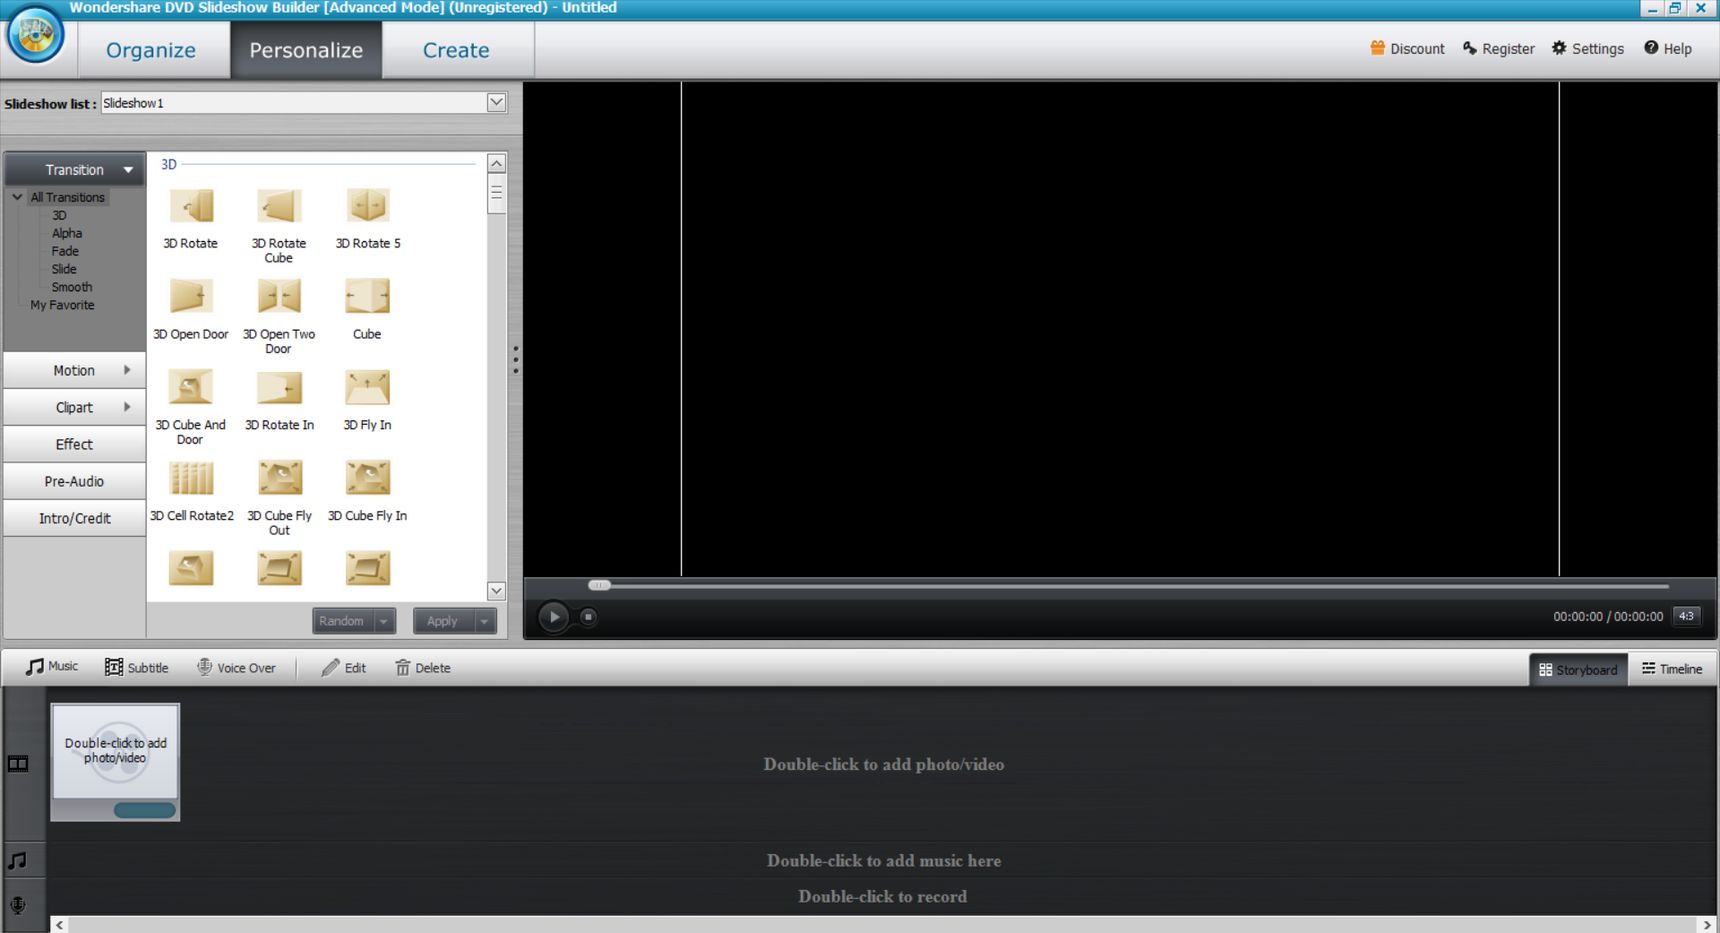Click the panel splitter handle dots
Image resolution: width=1720 pixels, height=933 pixels.
coord(515,360)
